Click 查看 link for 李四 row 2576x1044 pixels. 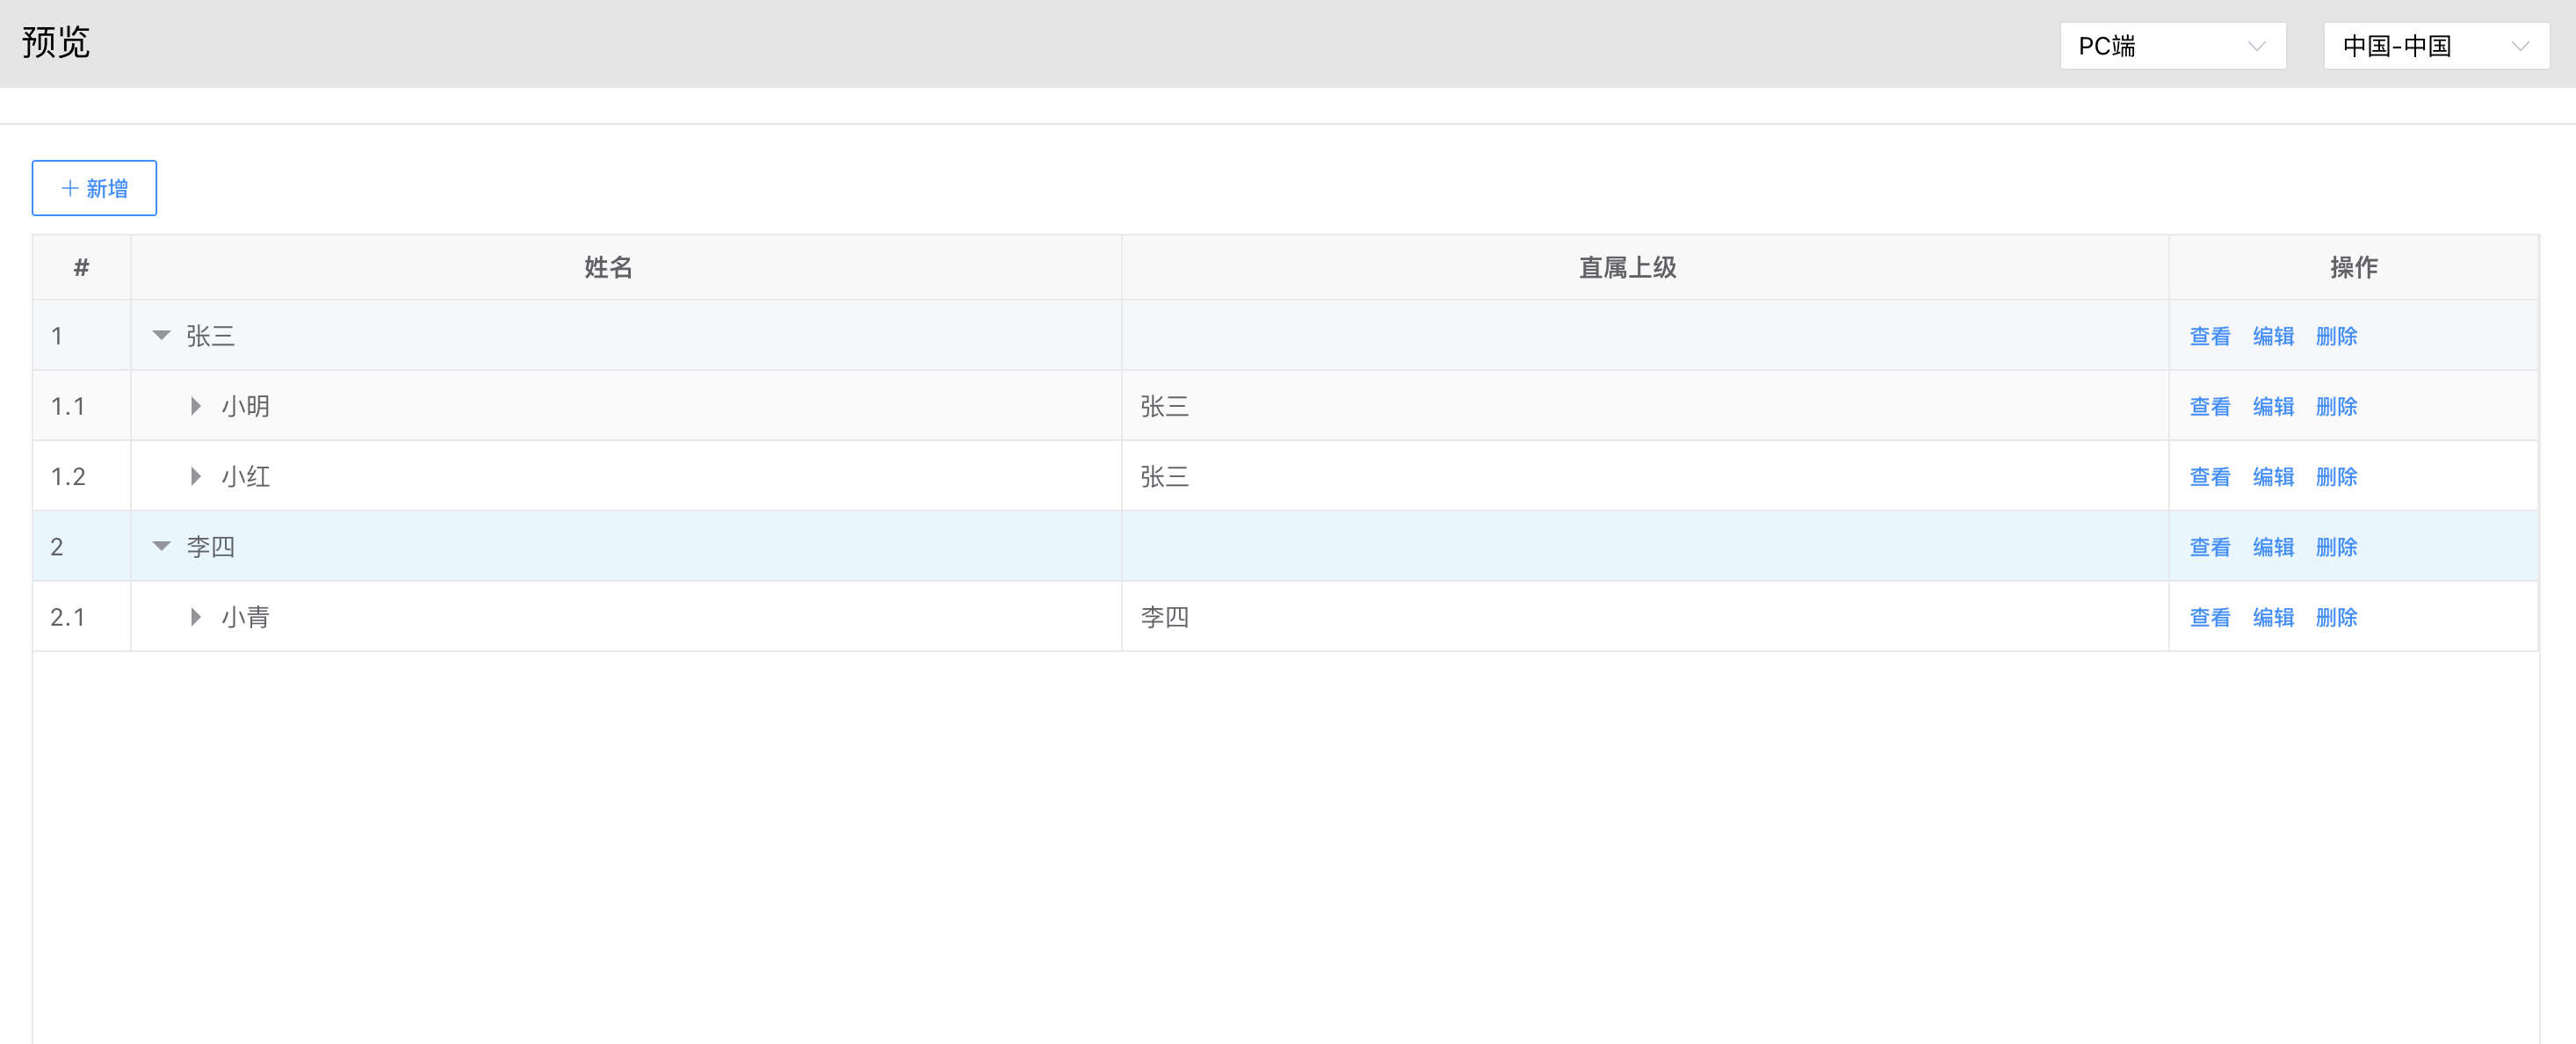coord(2209,547)
